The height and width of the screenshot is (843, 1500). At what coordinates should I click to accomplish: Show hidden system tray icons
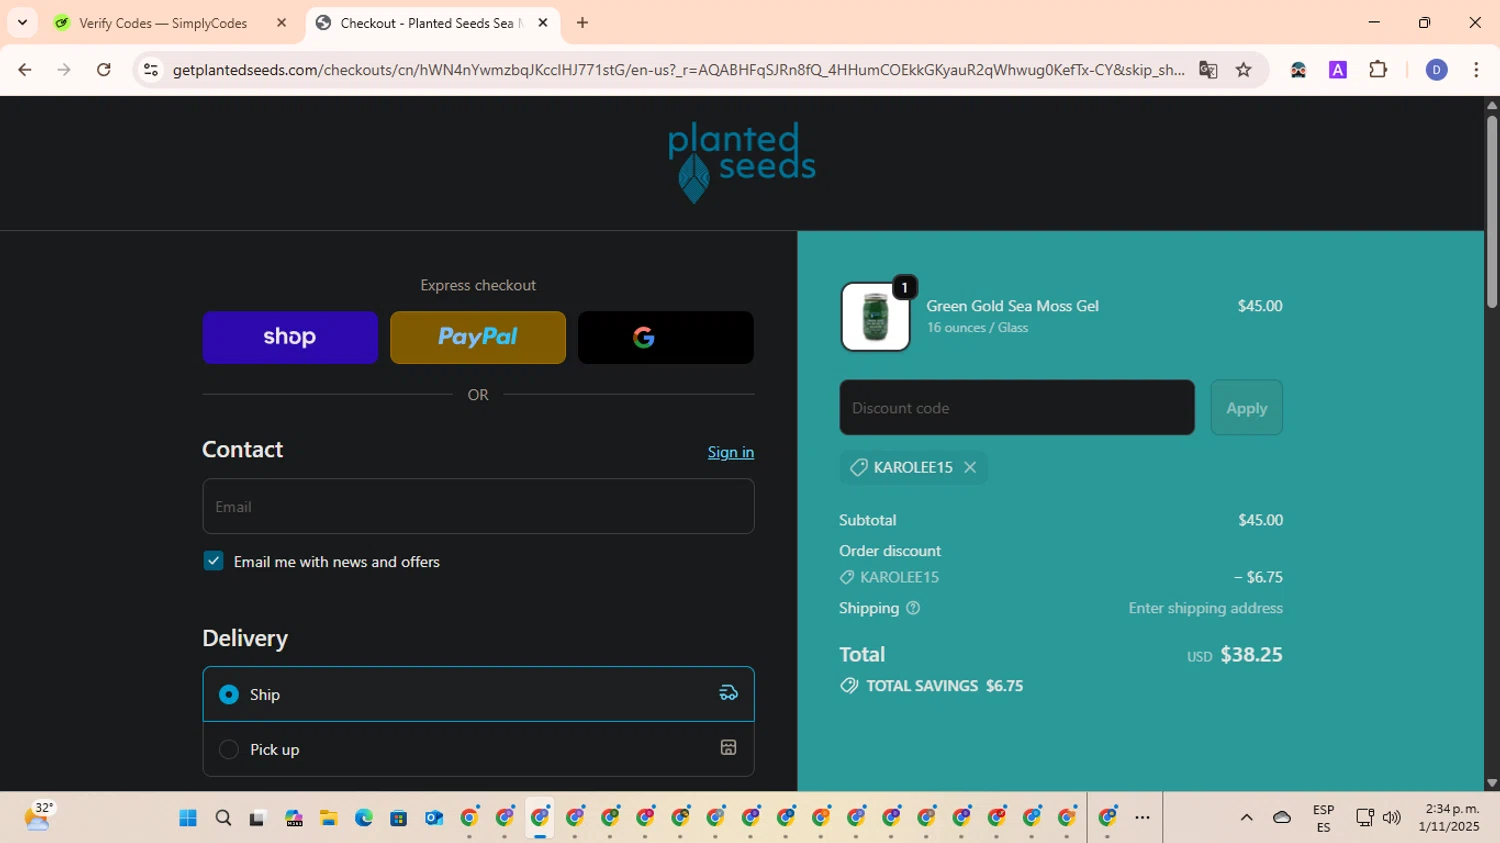[1247, 818]
